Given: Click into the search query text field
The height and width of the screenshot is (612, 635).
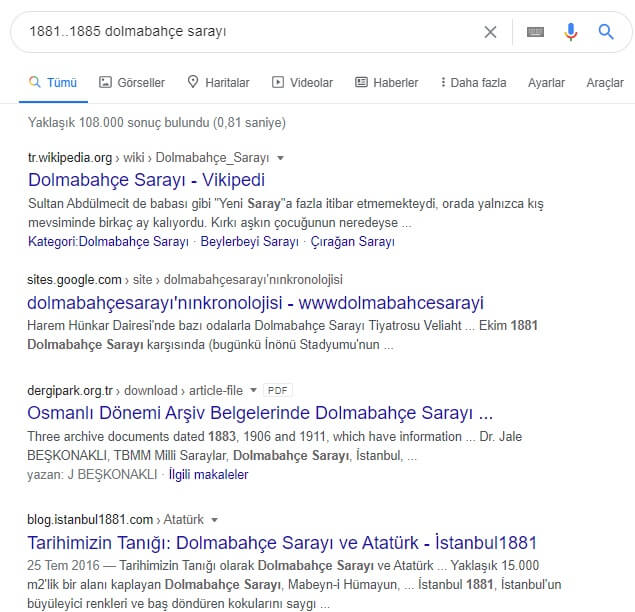Looking at the screenshot, I should click(x=240, y=32).
